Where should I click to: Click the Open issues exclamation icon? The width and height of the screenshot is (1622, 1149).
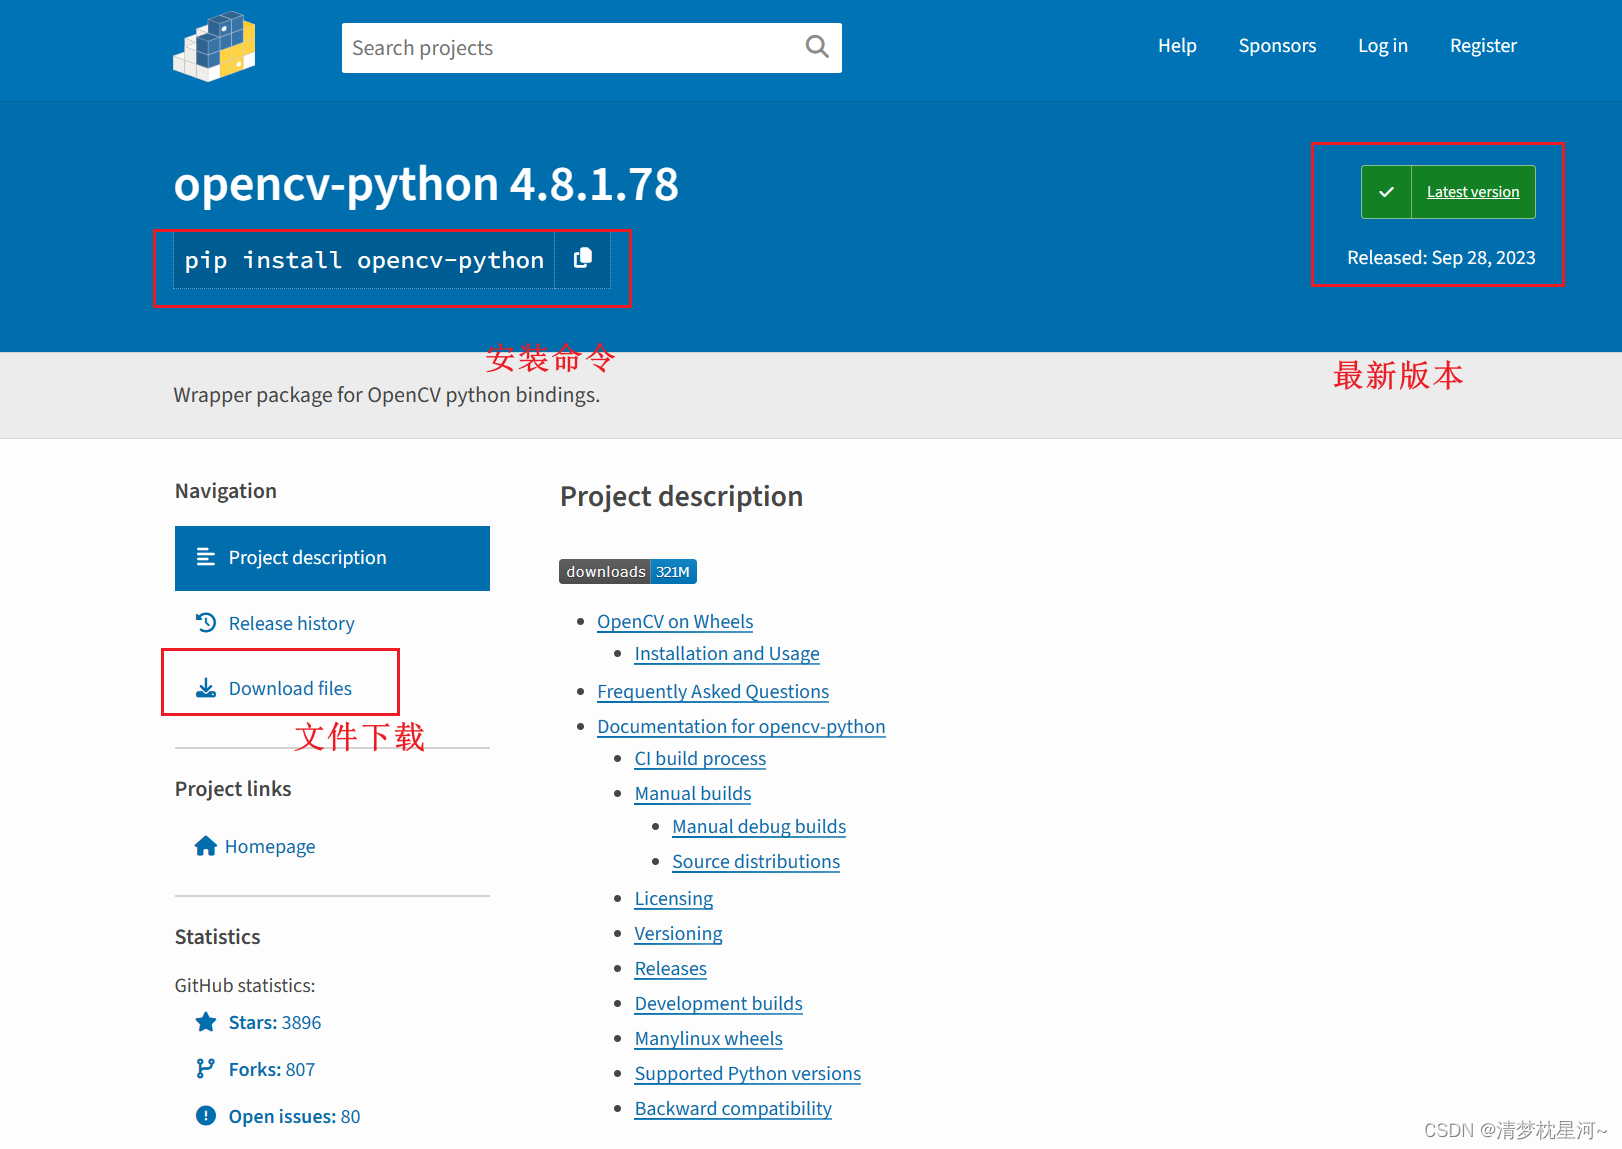click(206, 1116)
